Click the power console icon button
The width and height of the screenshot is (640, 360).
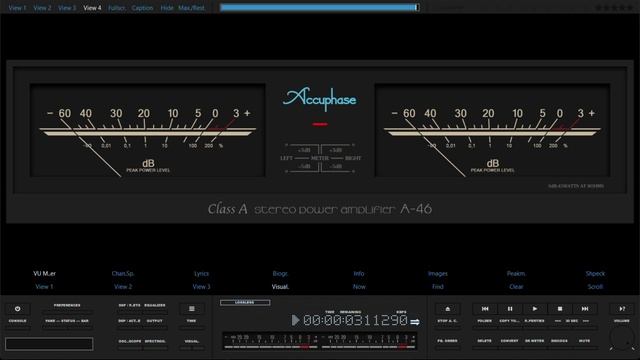point(18,309)
